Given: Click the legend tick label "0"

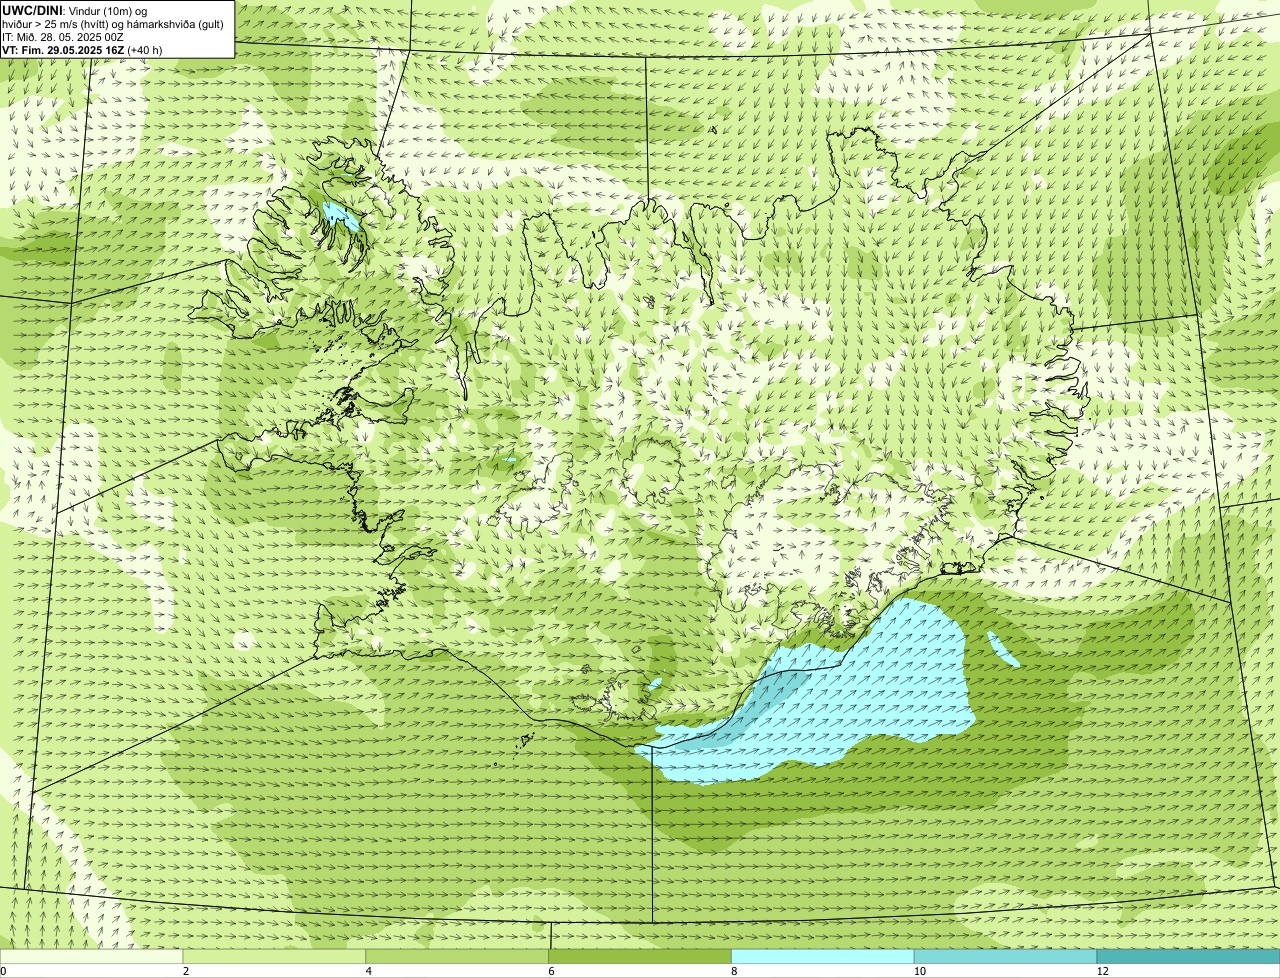Looking at the screenshot, I should [3, 971].
